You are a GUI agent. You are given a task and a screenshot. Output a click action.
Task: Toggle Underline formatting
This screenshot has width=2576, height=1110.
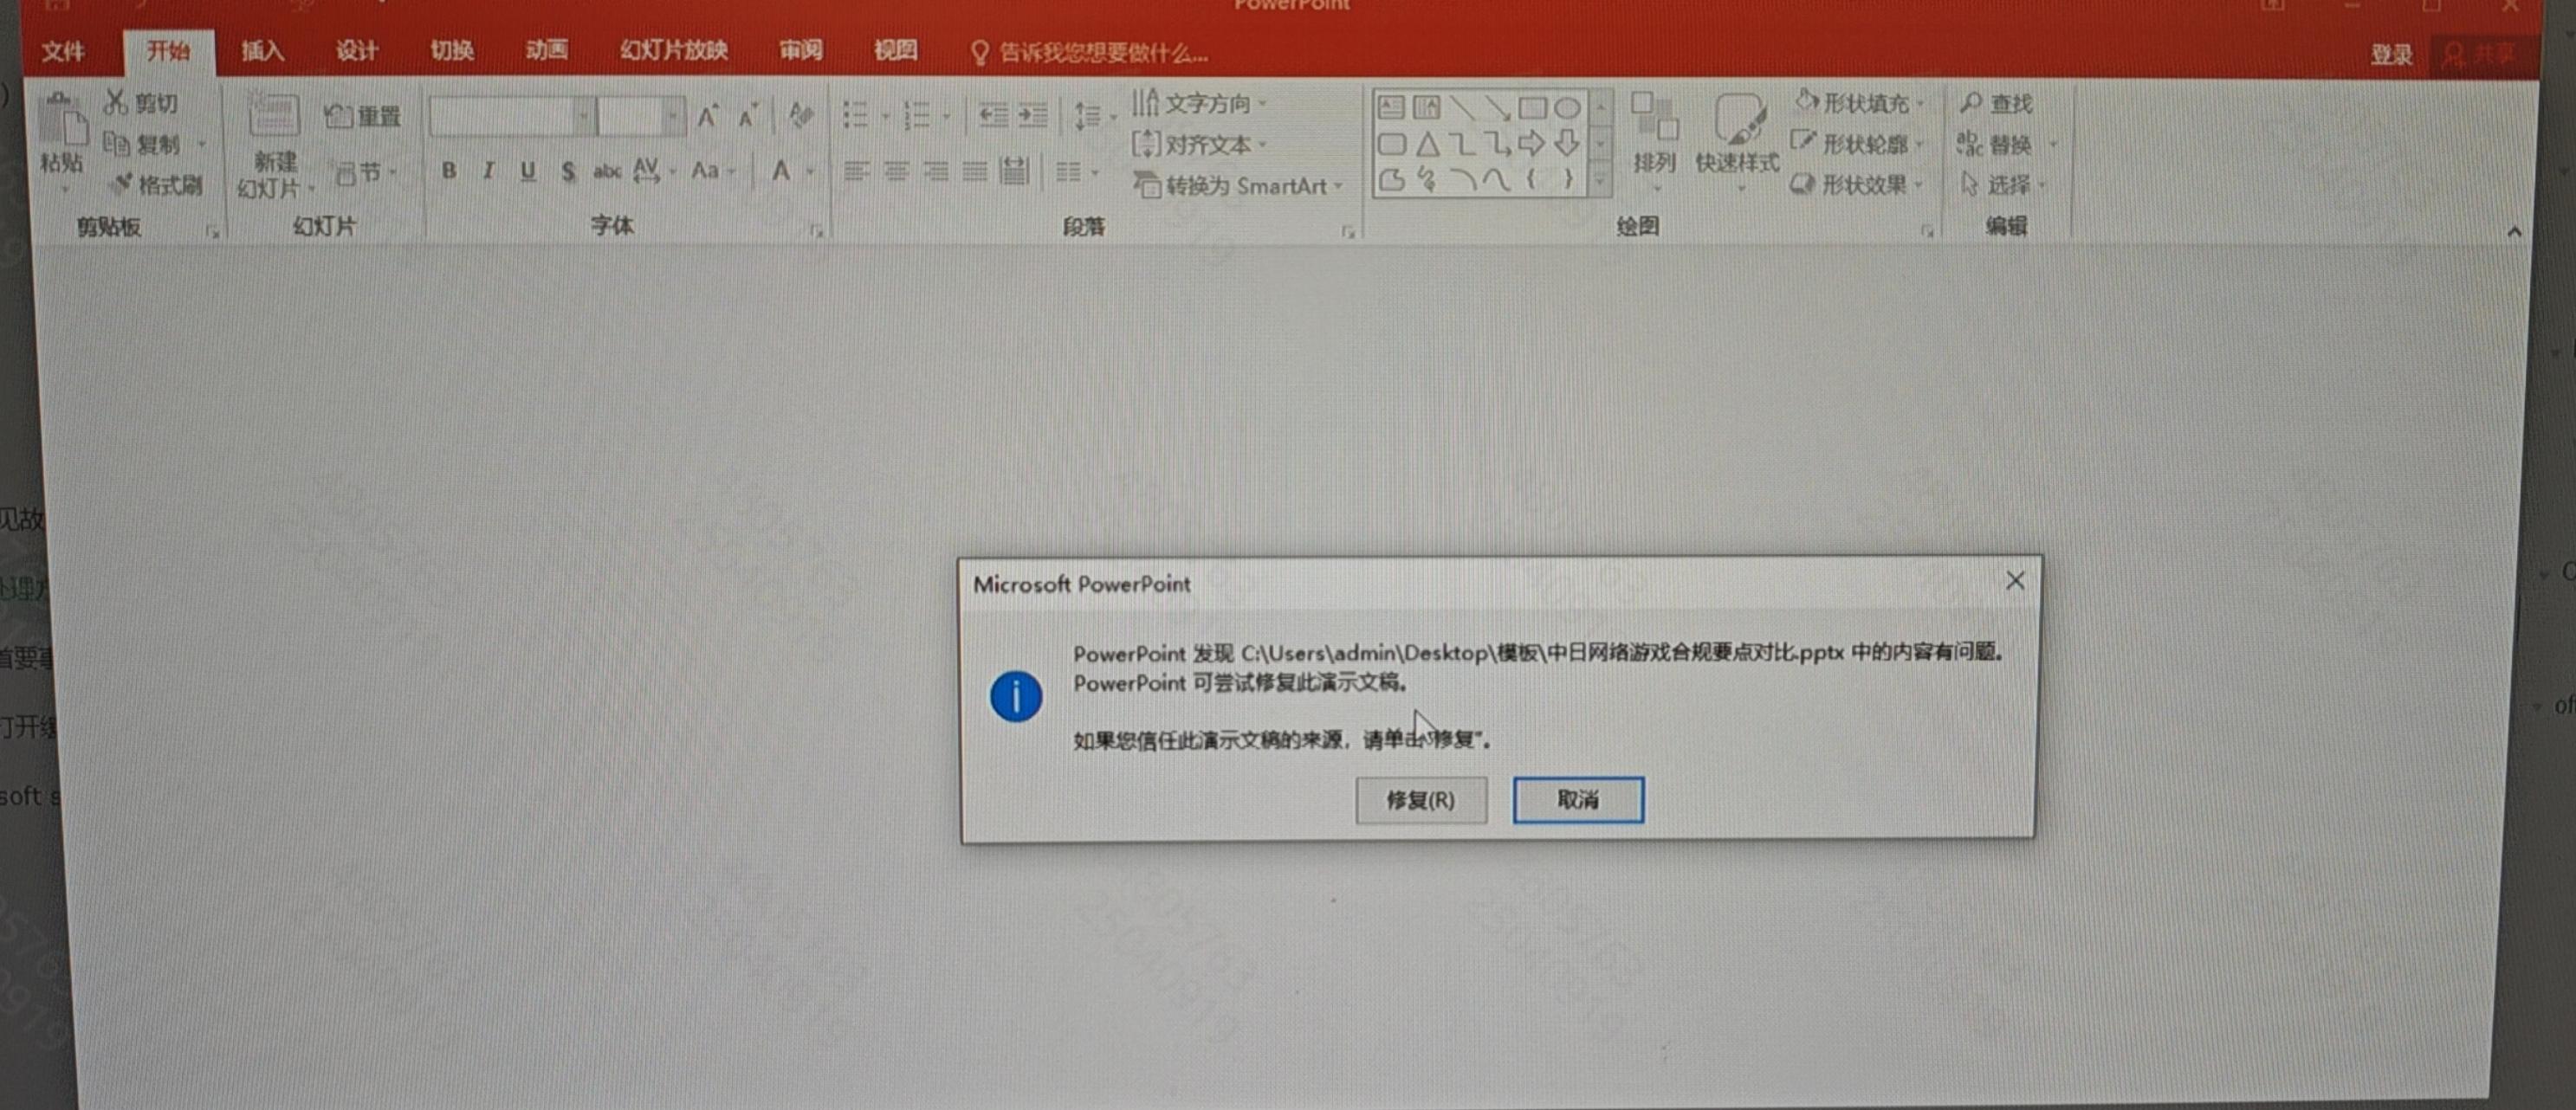[528, 171]
